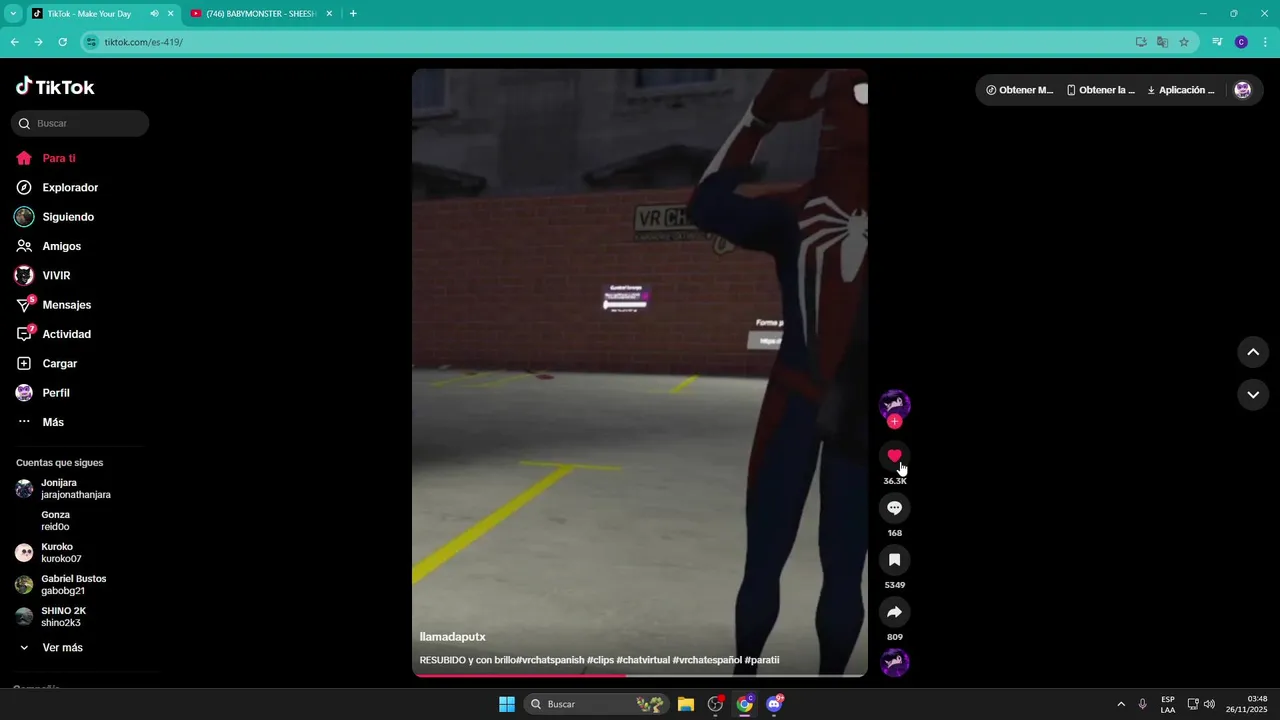
Task: Open the #paratii hashtag
Action: [x=762, y=660]
